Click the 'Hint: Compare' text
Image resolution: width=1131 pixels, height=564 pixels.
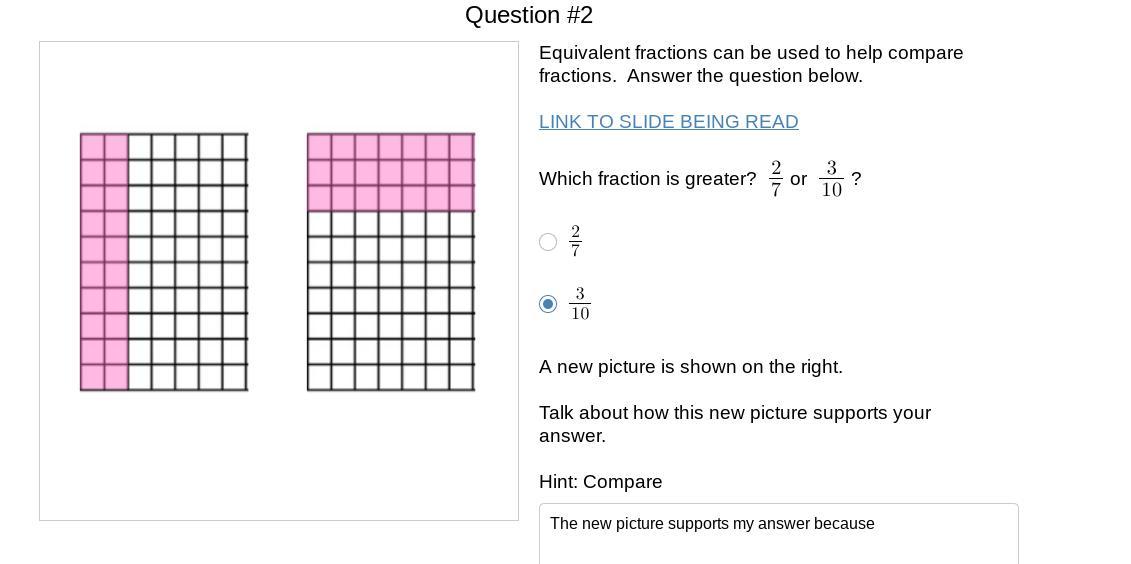coord(600,482)
